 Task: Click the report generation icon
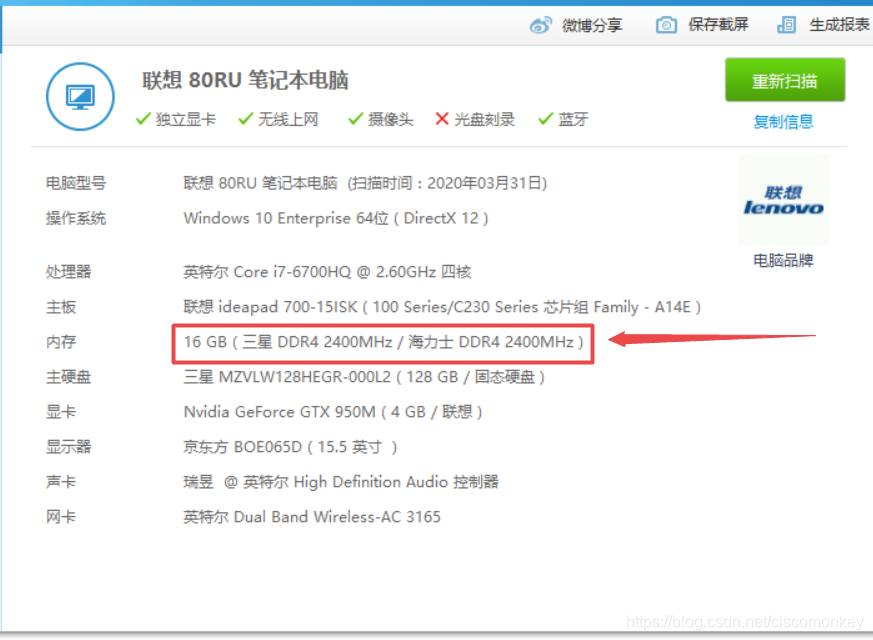point(786,25)
